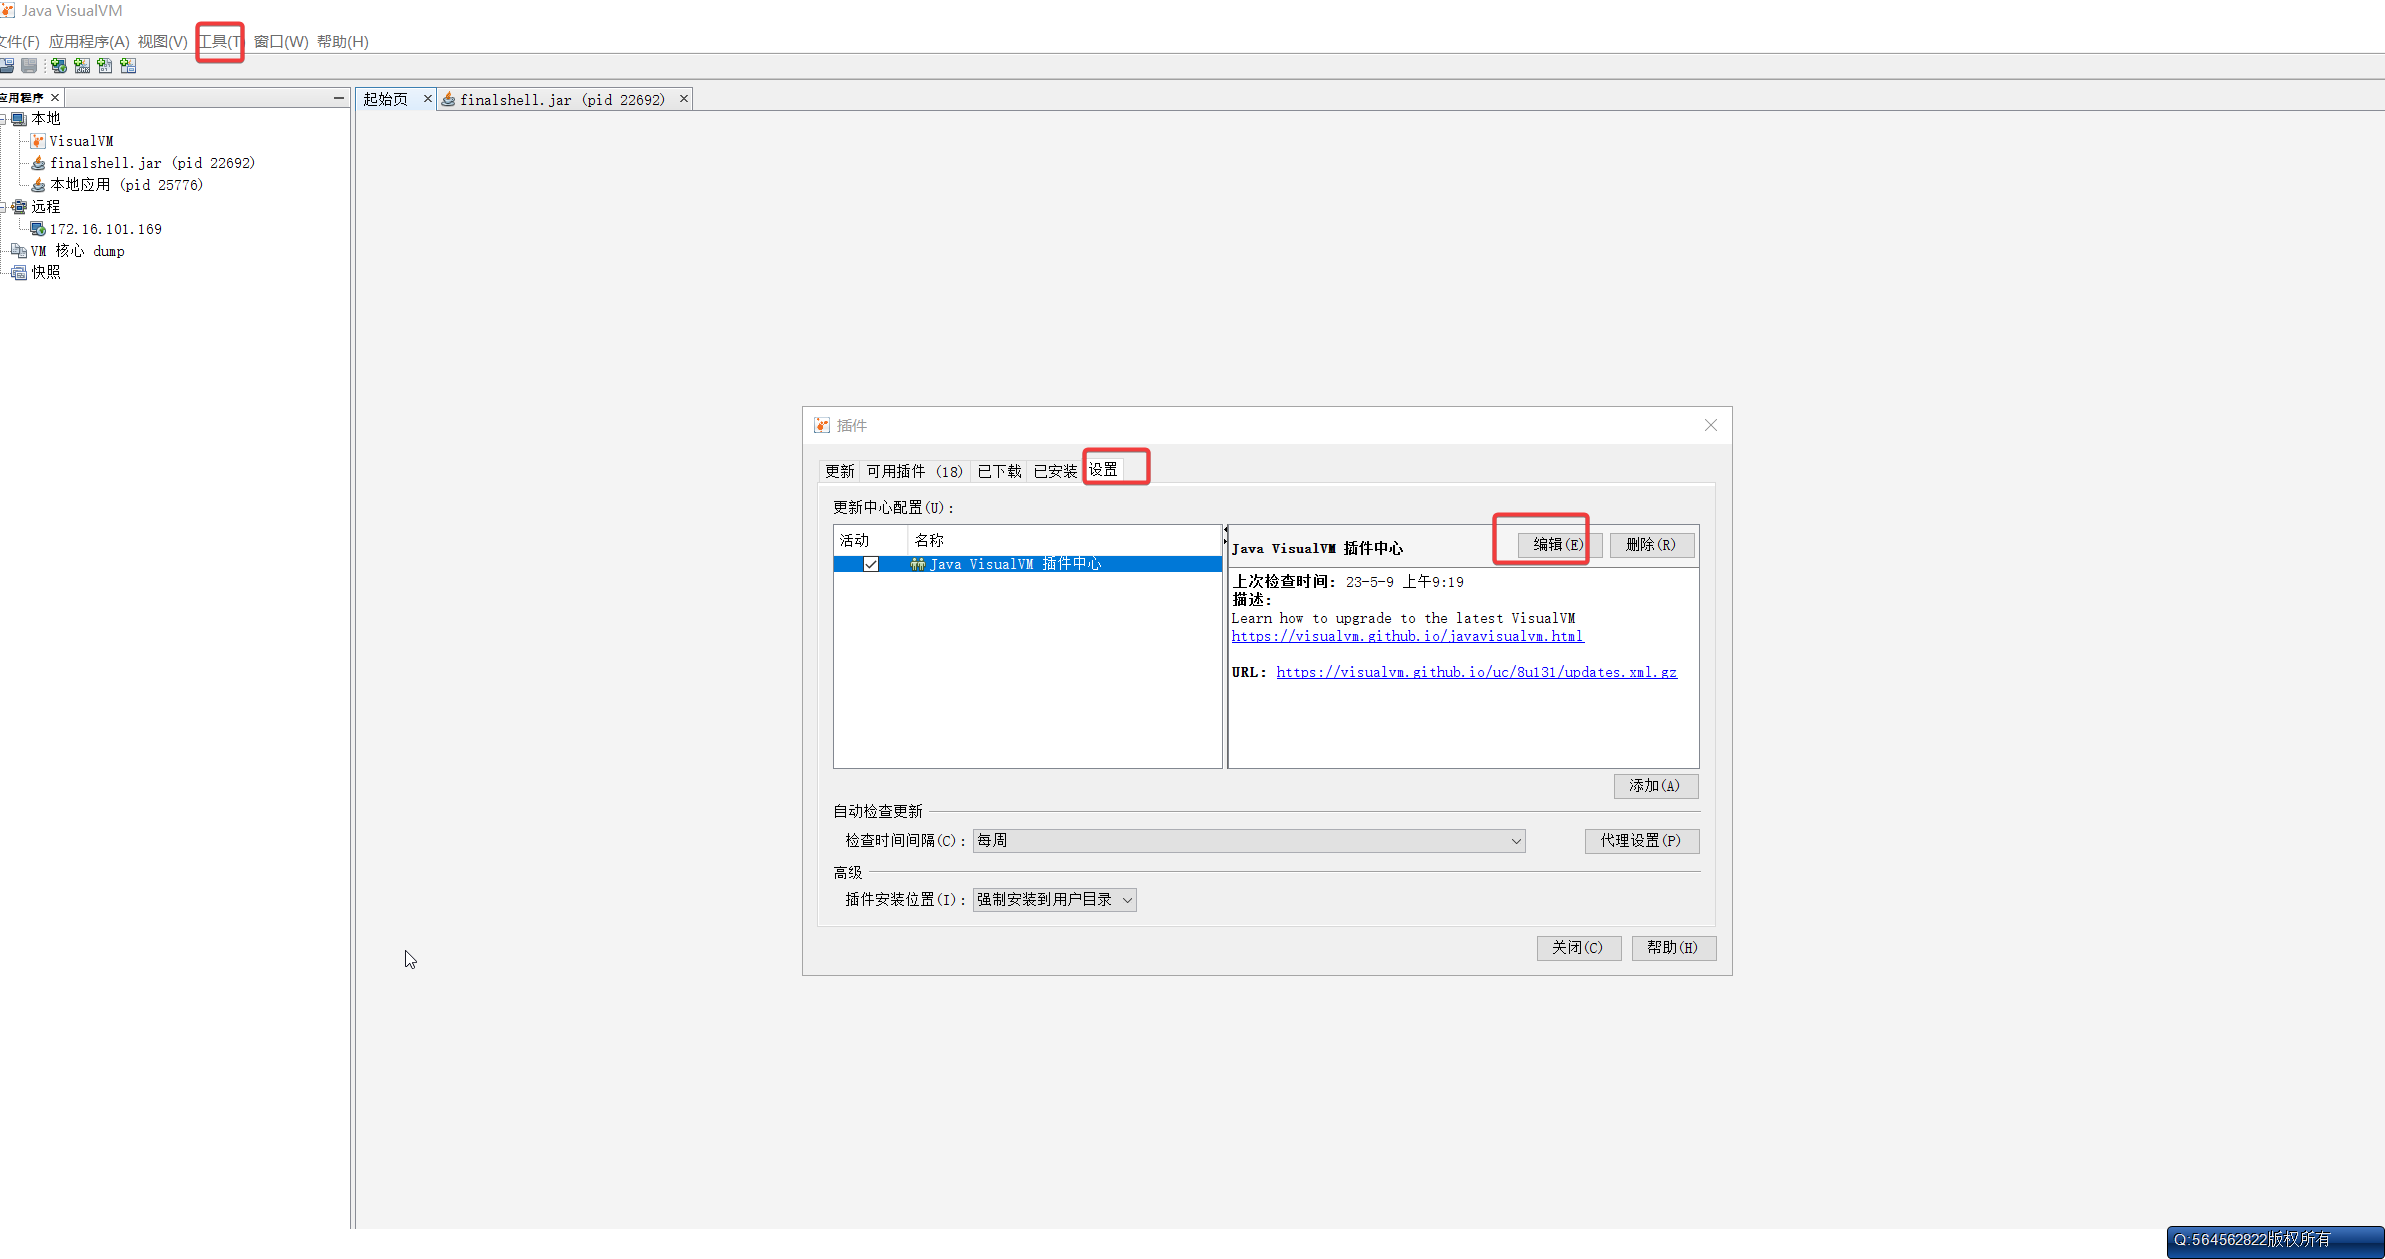Collapse the 远程 tree node
2385x1259 pixels.
pyautogui.click(x=3, y=207)
